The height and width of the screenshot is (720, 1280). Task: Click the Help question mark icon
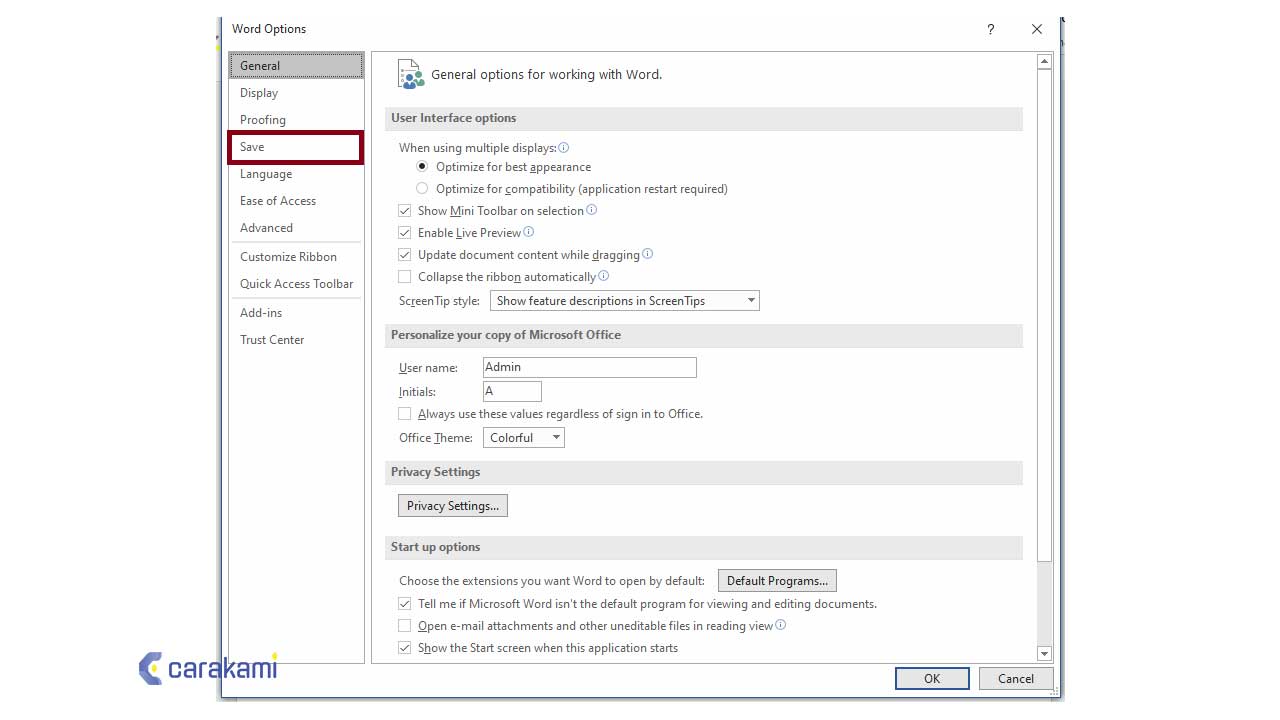(x=990, y=29)
